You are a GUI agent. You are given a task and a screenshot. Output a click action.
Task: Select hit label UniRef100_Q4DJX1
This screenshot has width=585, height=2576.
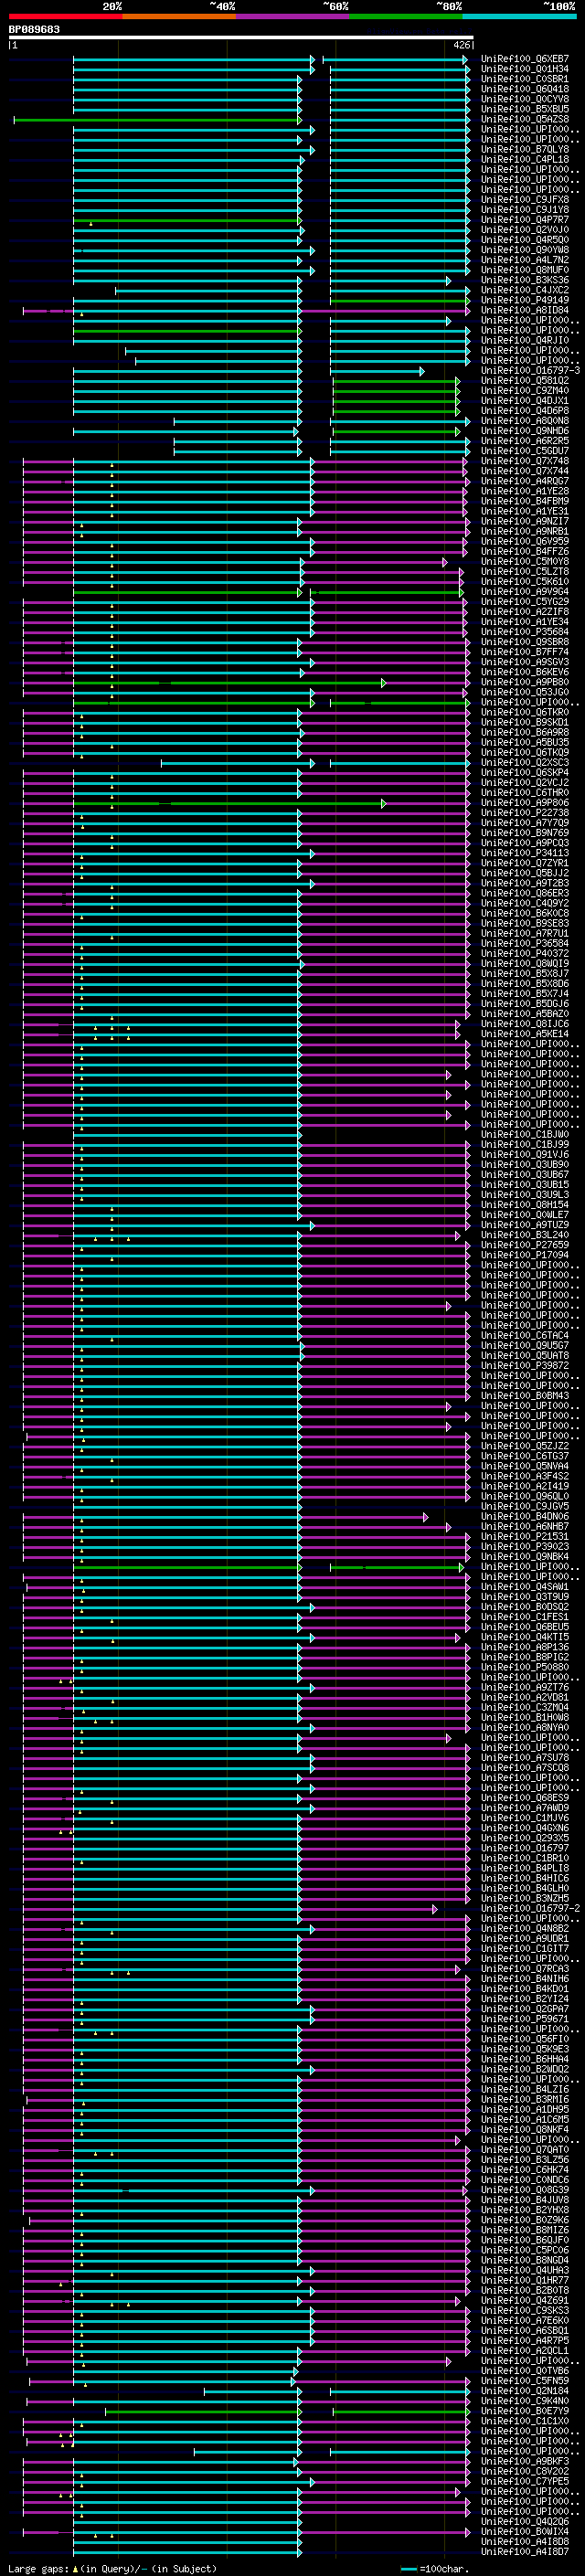pos(524,401)
